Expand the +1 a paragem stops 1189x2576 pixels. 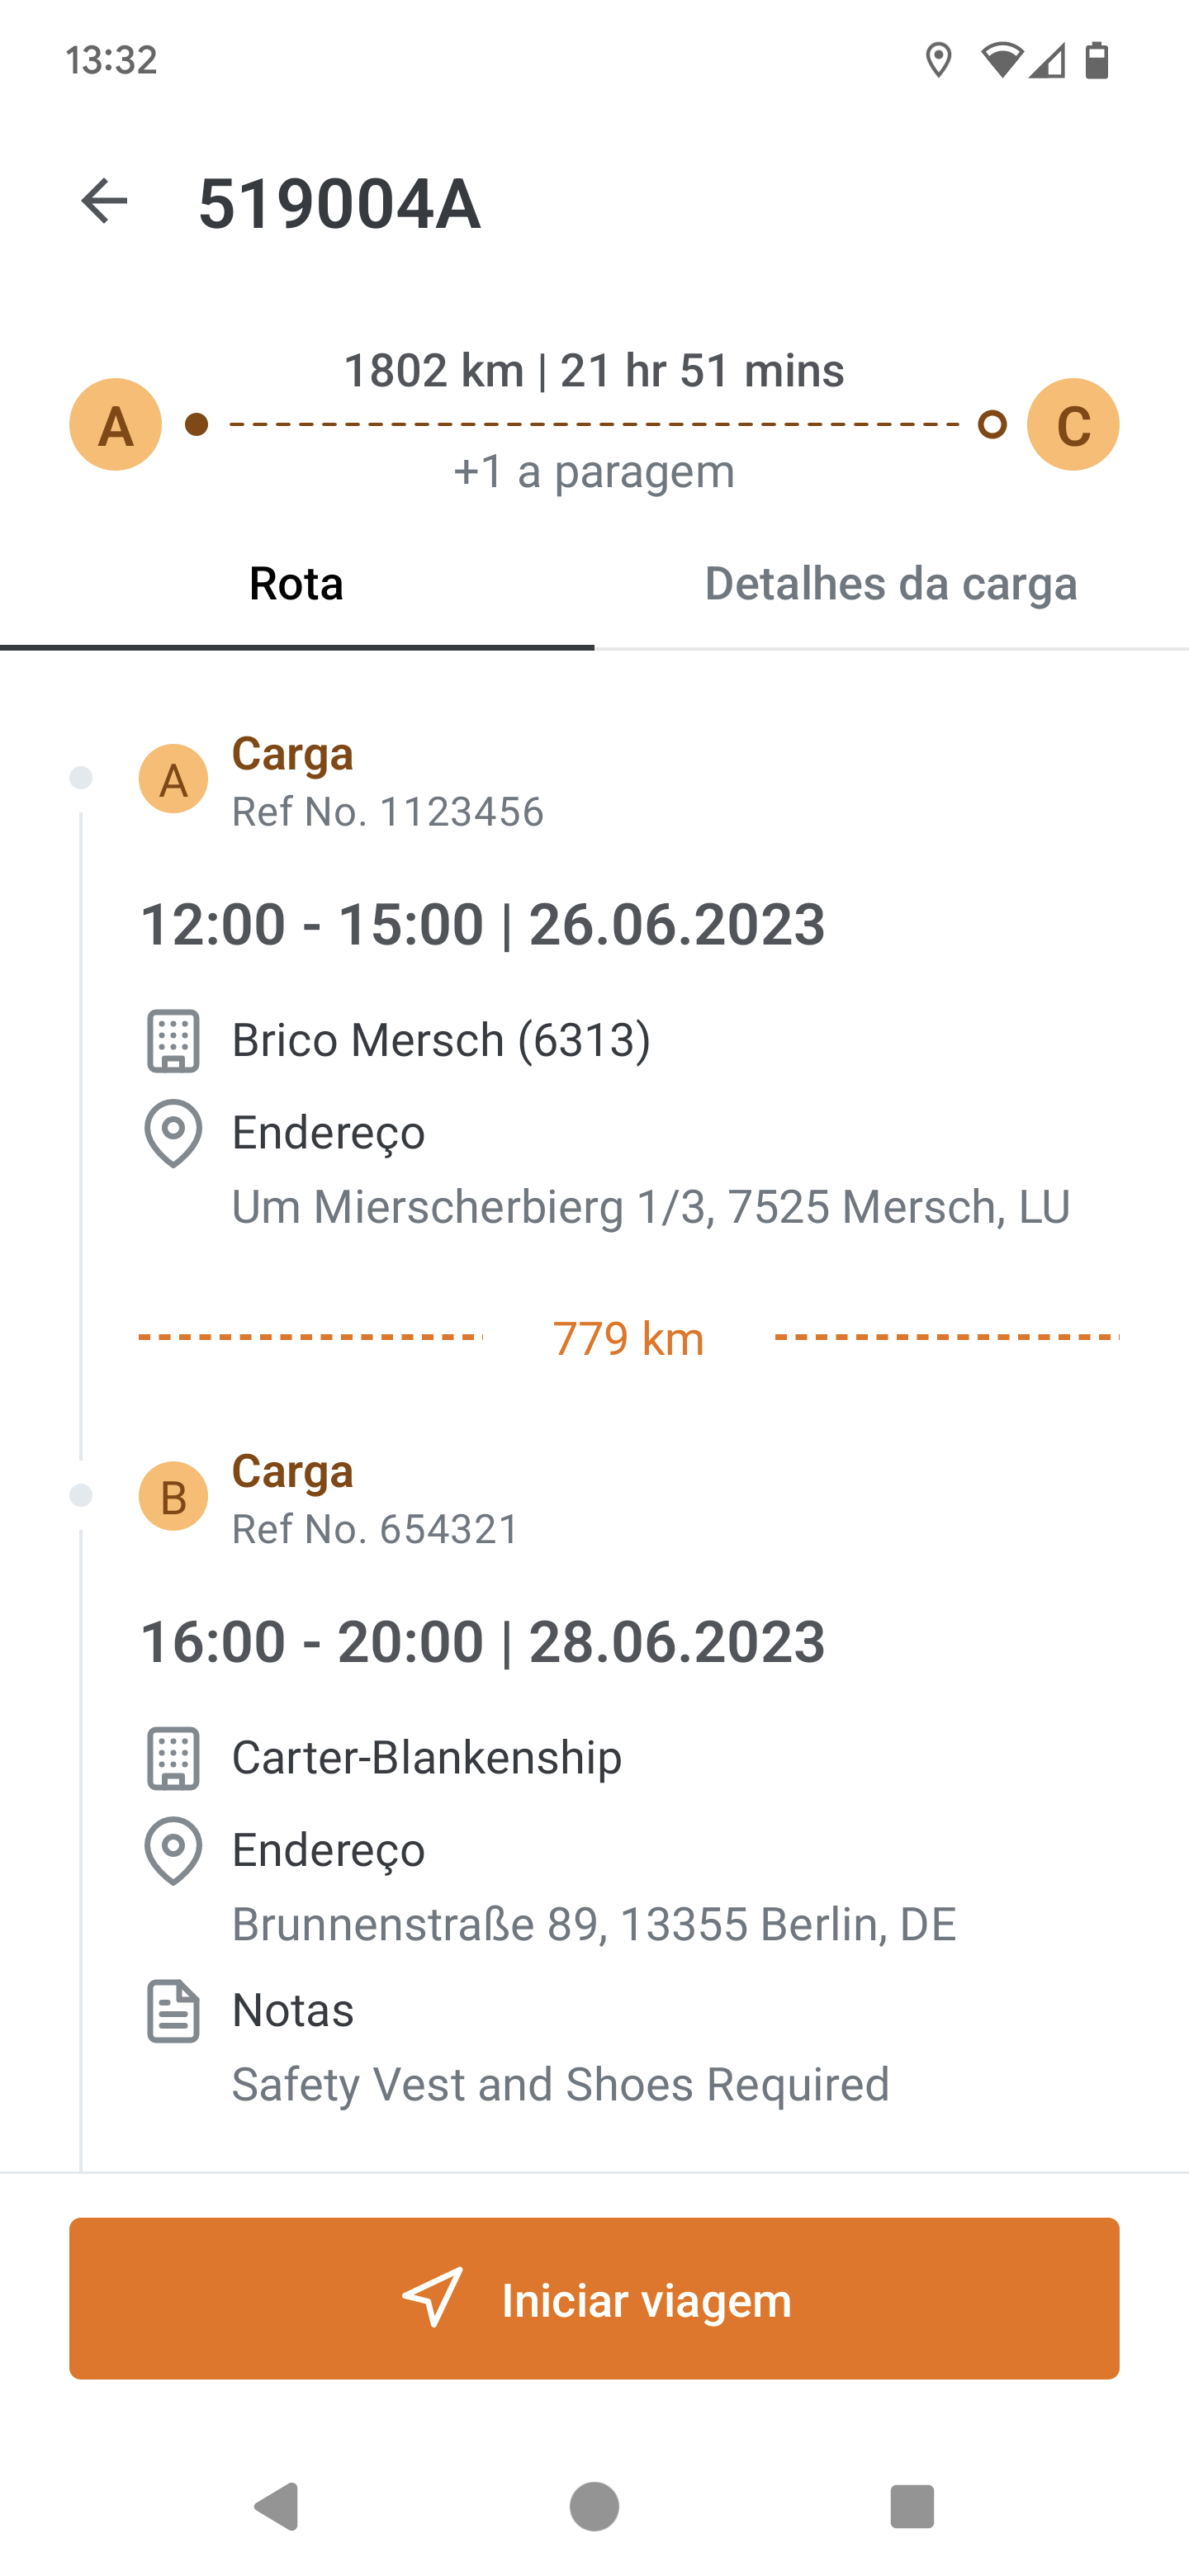click(x=594, y=472)
